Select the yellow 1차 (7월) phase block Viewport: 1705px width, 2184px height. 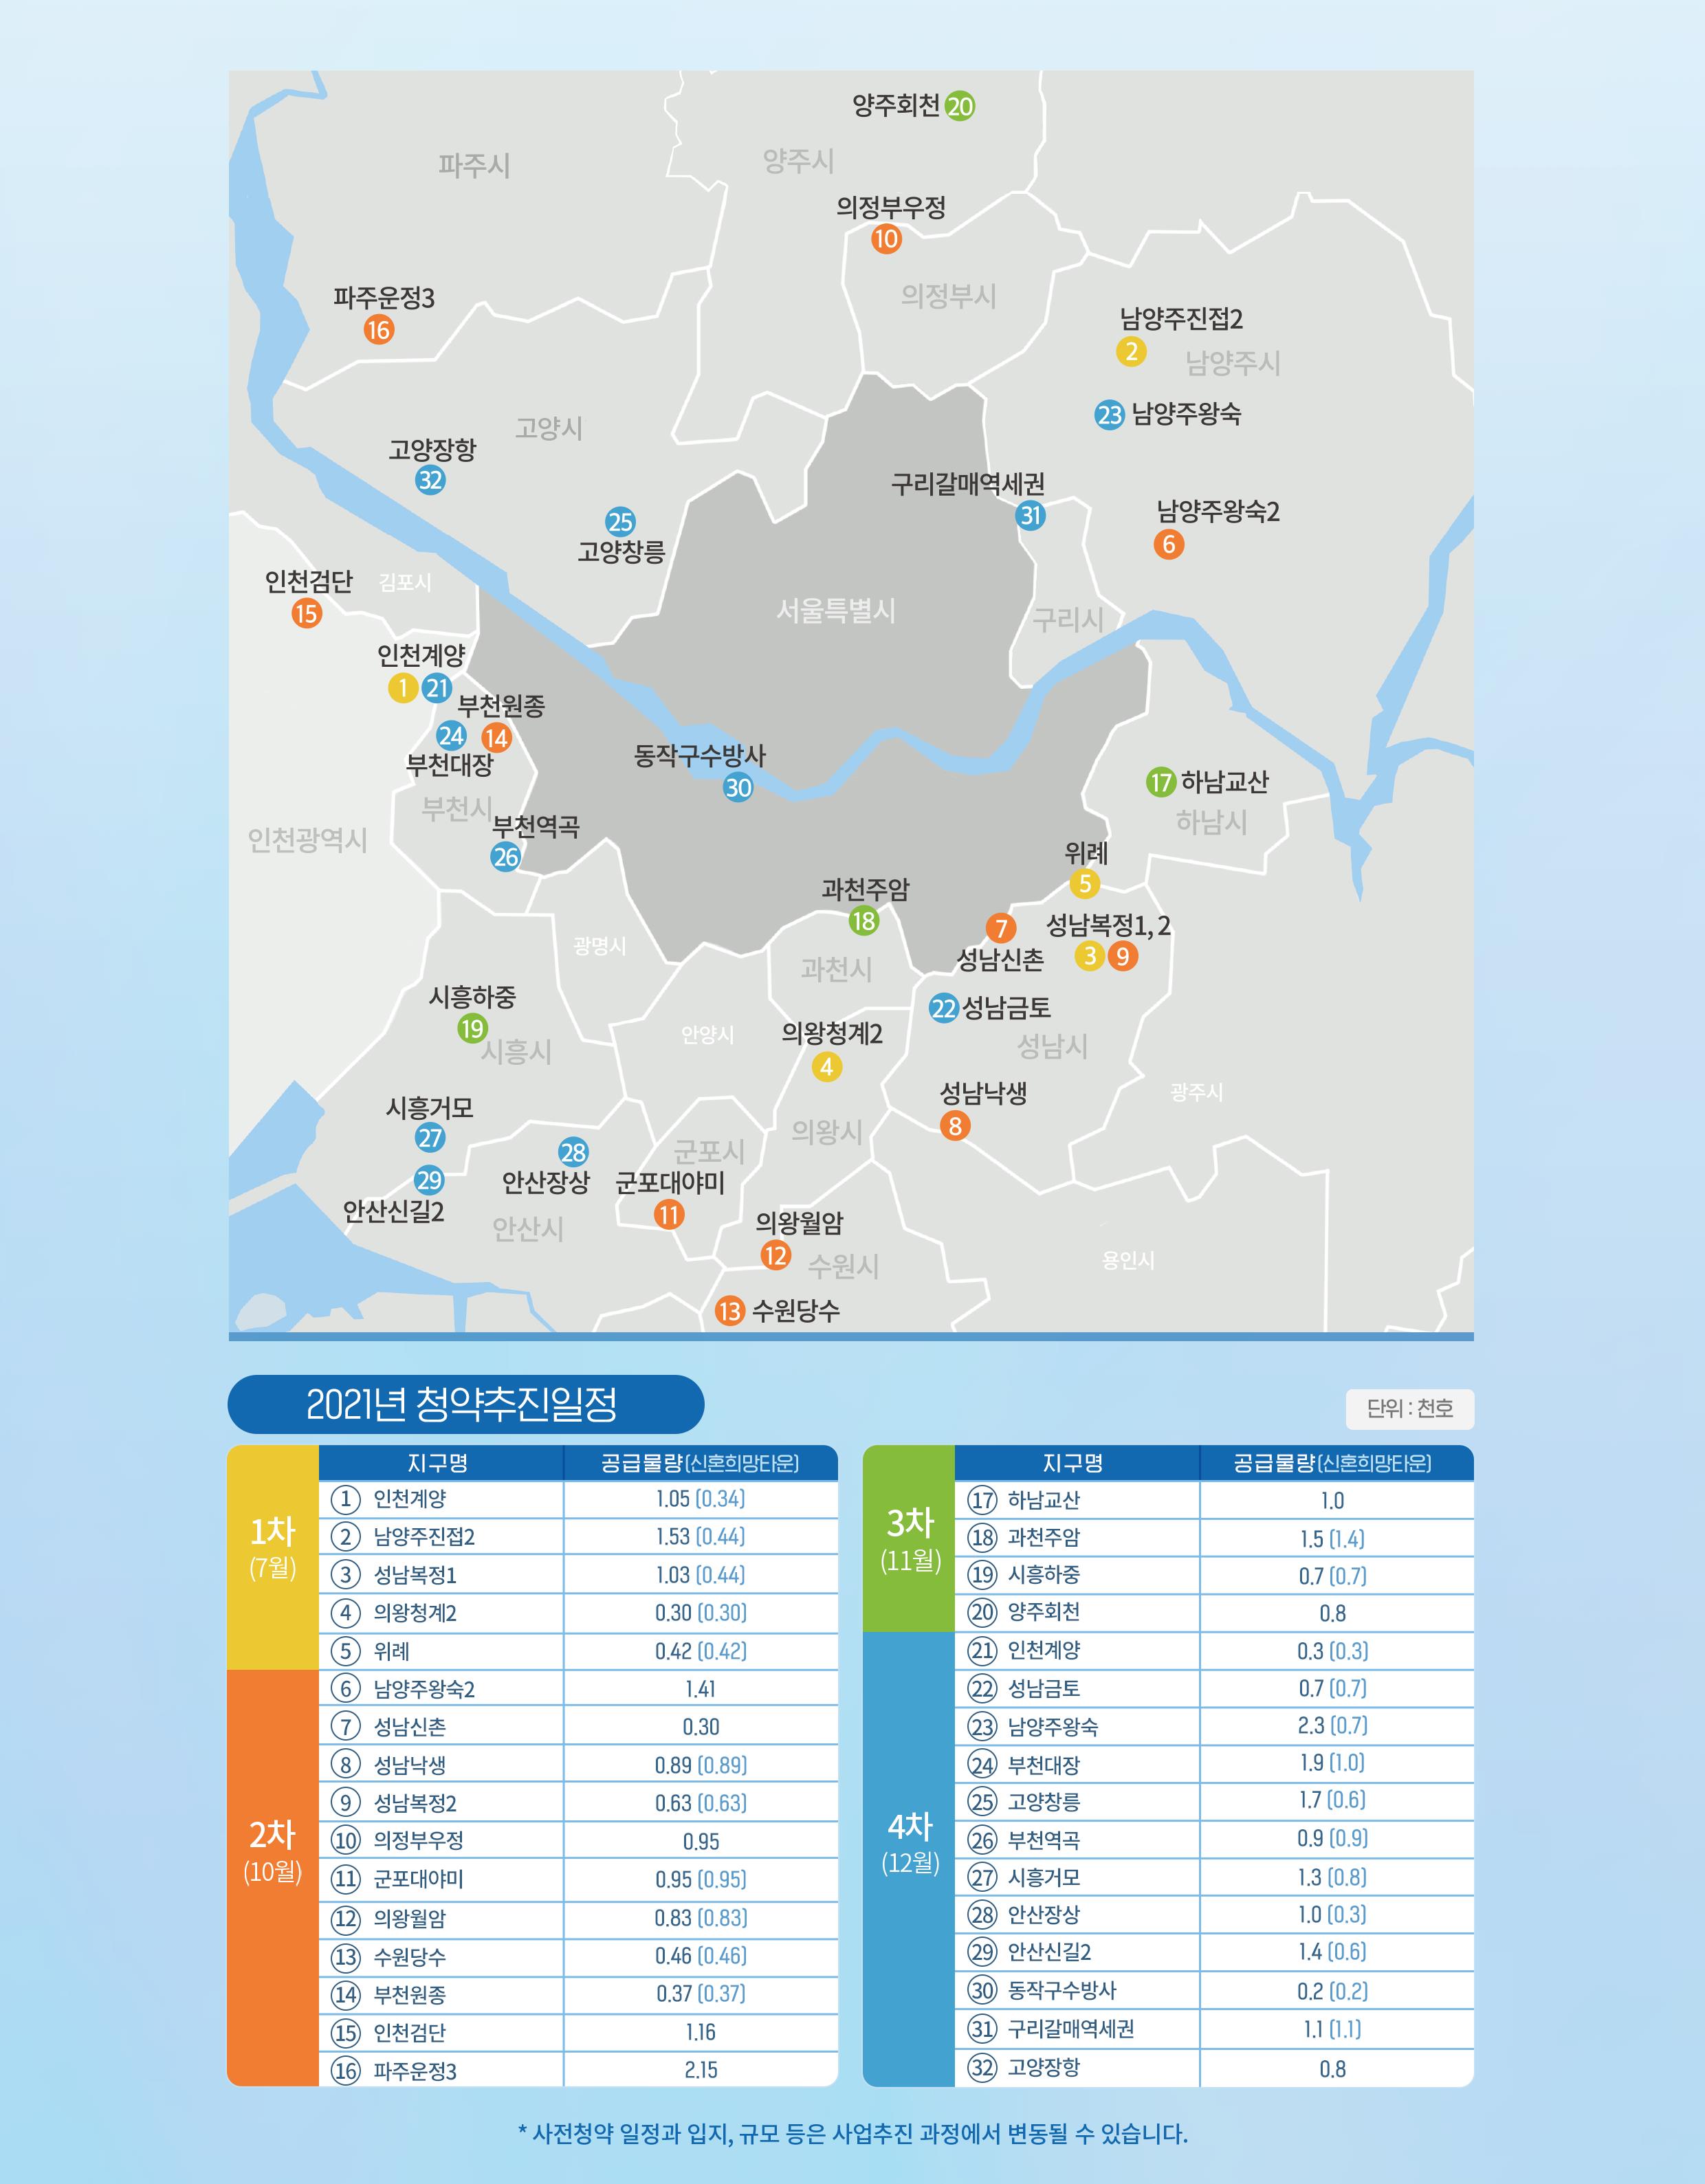(273, 1557)
